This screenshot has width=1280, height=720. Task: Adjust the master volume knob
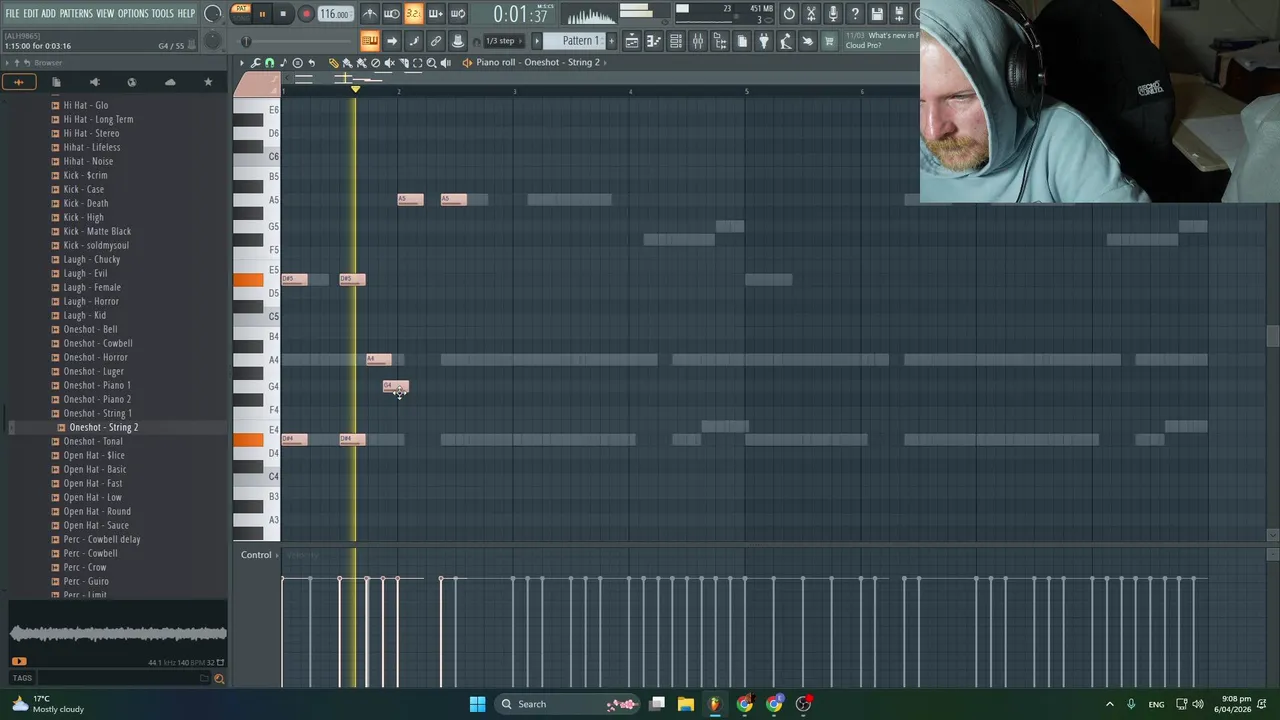click(211, 14)
